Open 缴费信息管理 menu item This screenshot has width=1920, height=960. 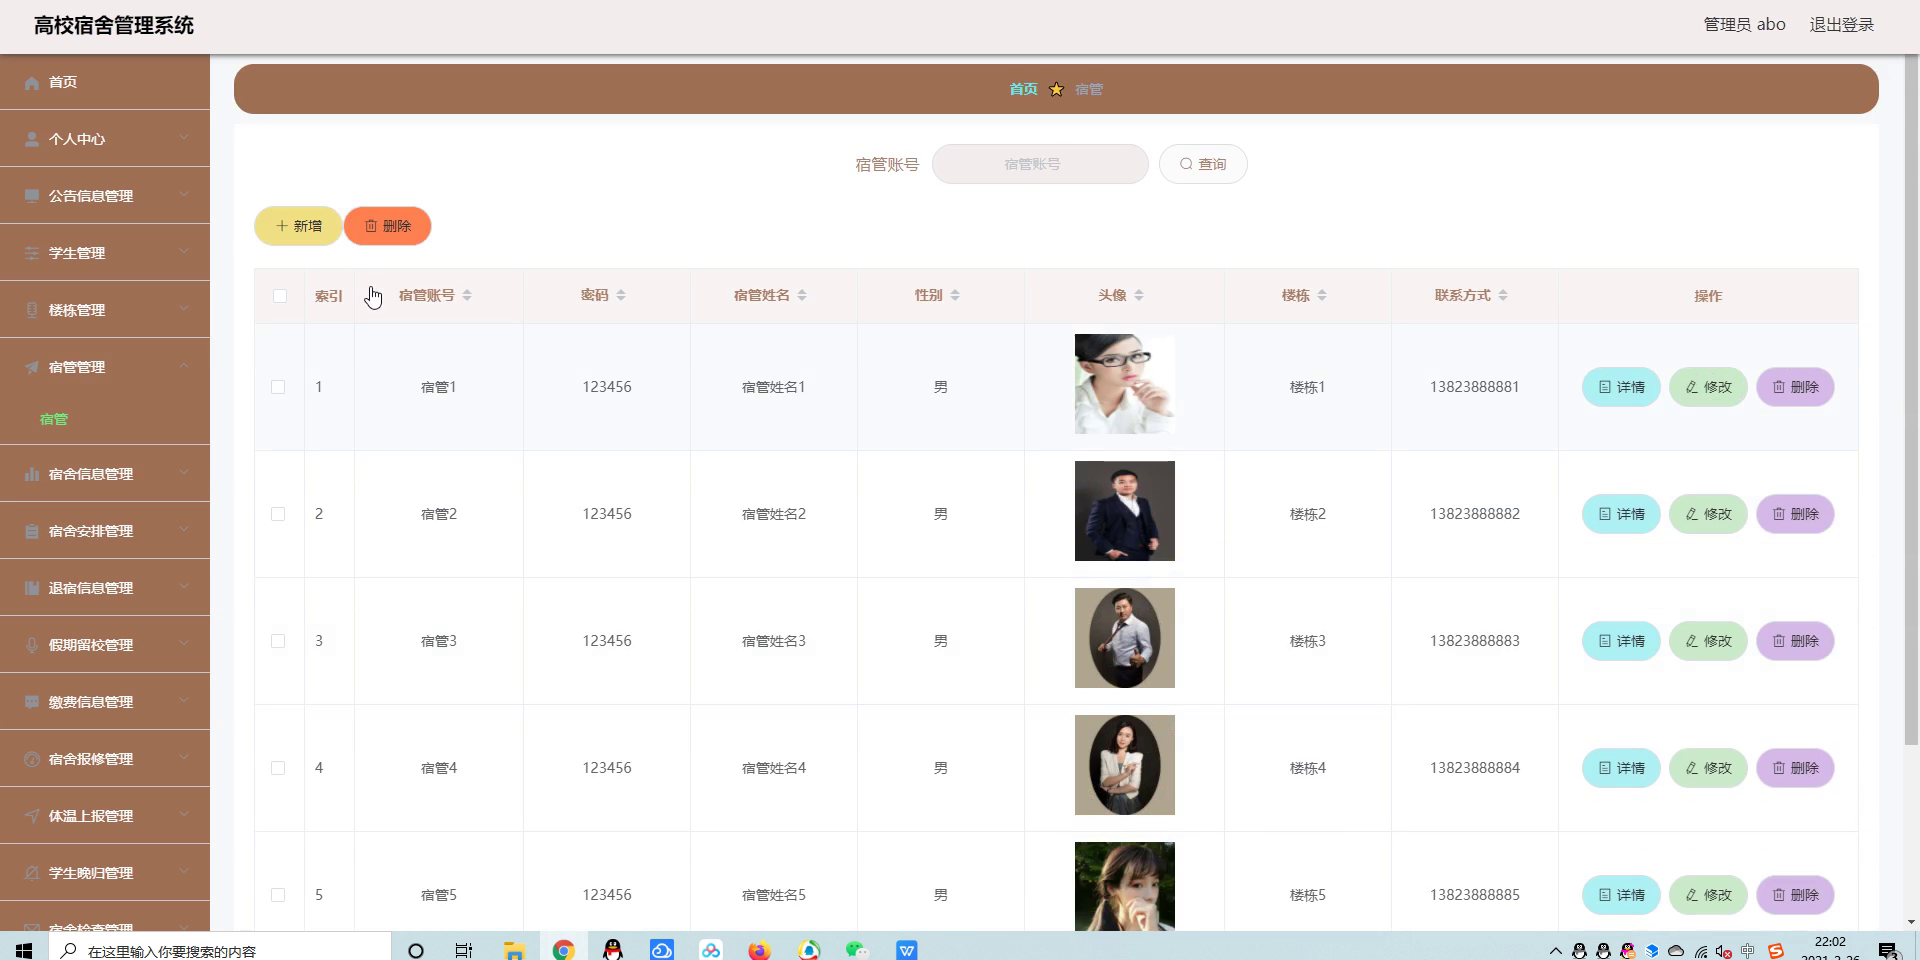(x=105, y=702)
